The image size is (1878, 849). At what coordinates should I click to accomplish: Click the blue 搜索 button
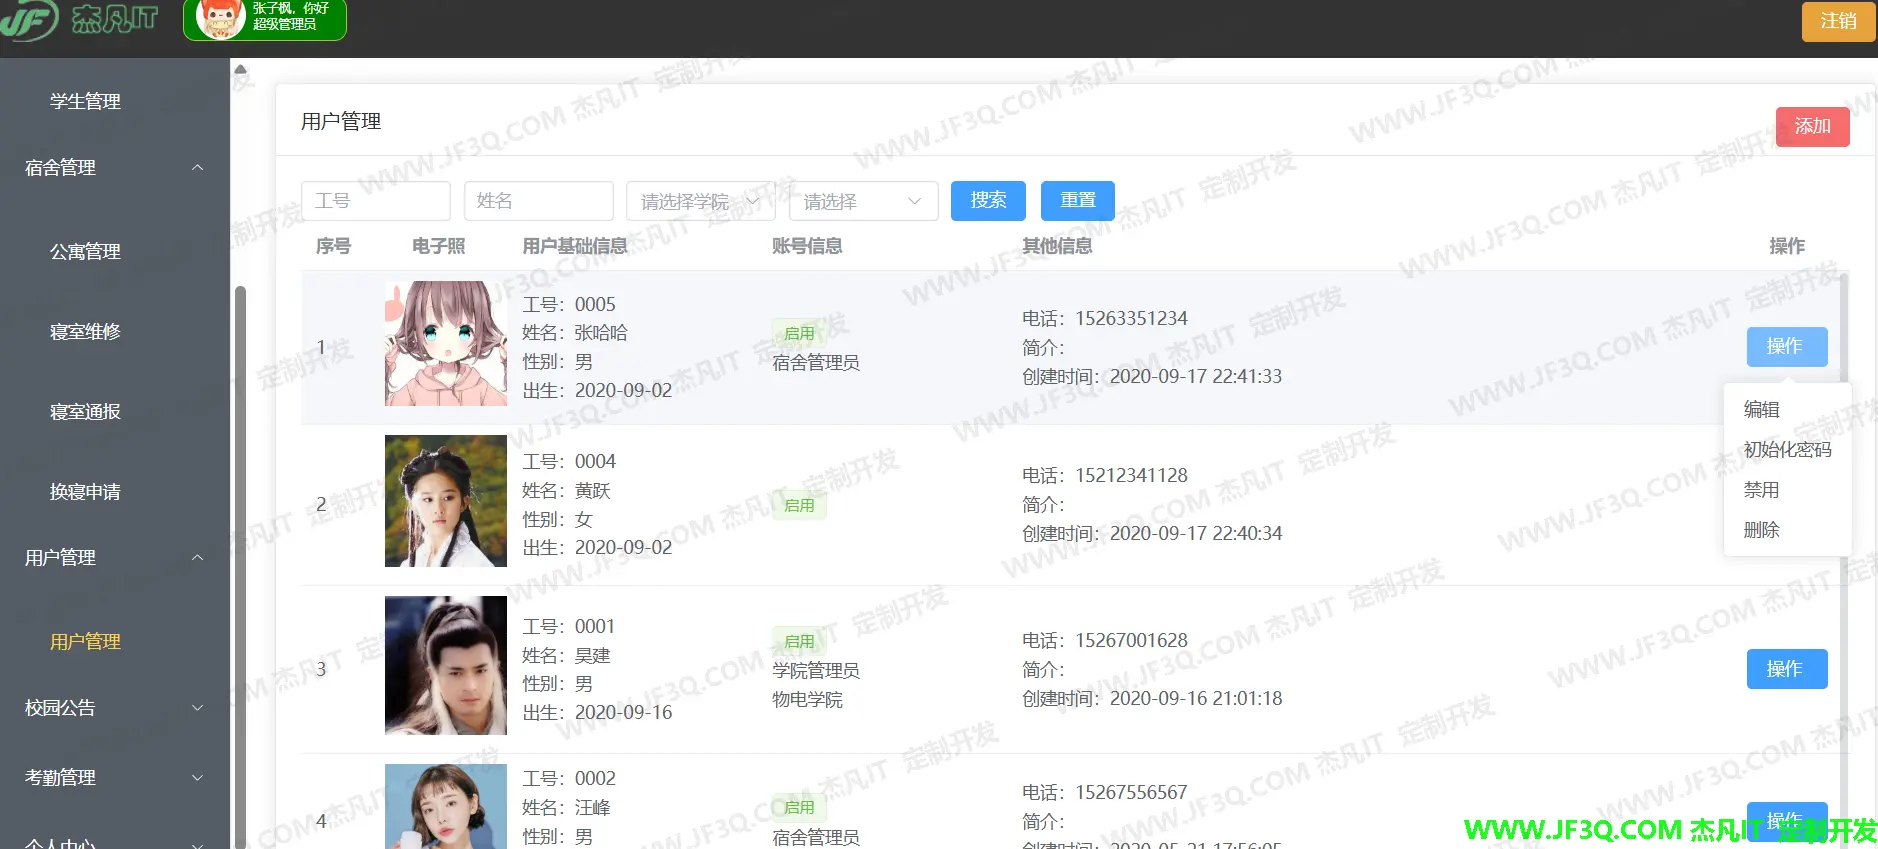point(988,200)
